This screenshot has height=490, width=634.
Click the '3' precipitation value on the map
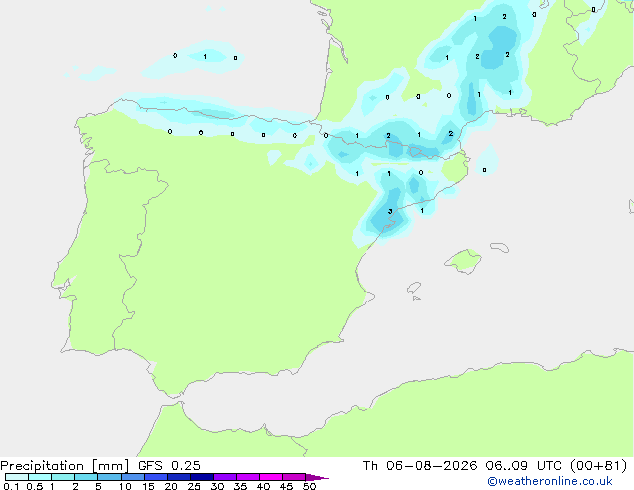pyautogui.click(x=390, y=211)
